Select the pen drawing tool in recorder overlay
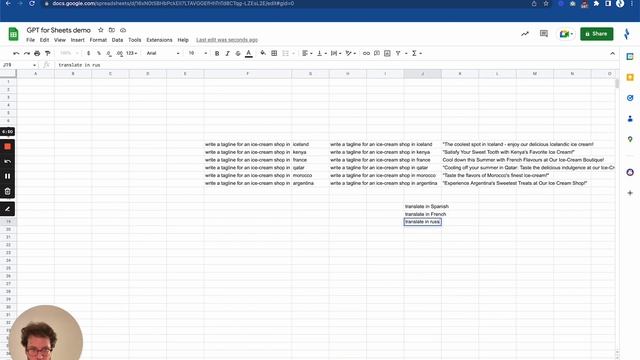Screen dimensions: 640x360 [x=7, y=209]
